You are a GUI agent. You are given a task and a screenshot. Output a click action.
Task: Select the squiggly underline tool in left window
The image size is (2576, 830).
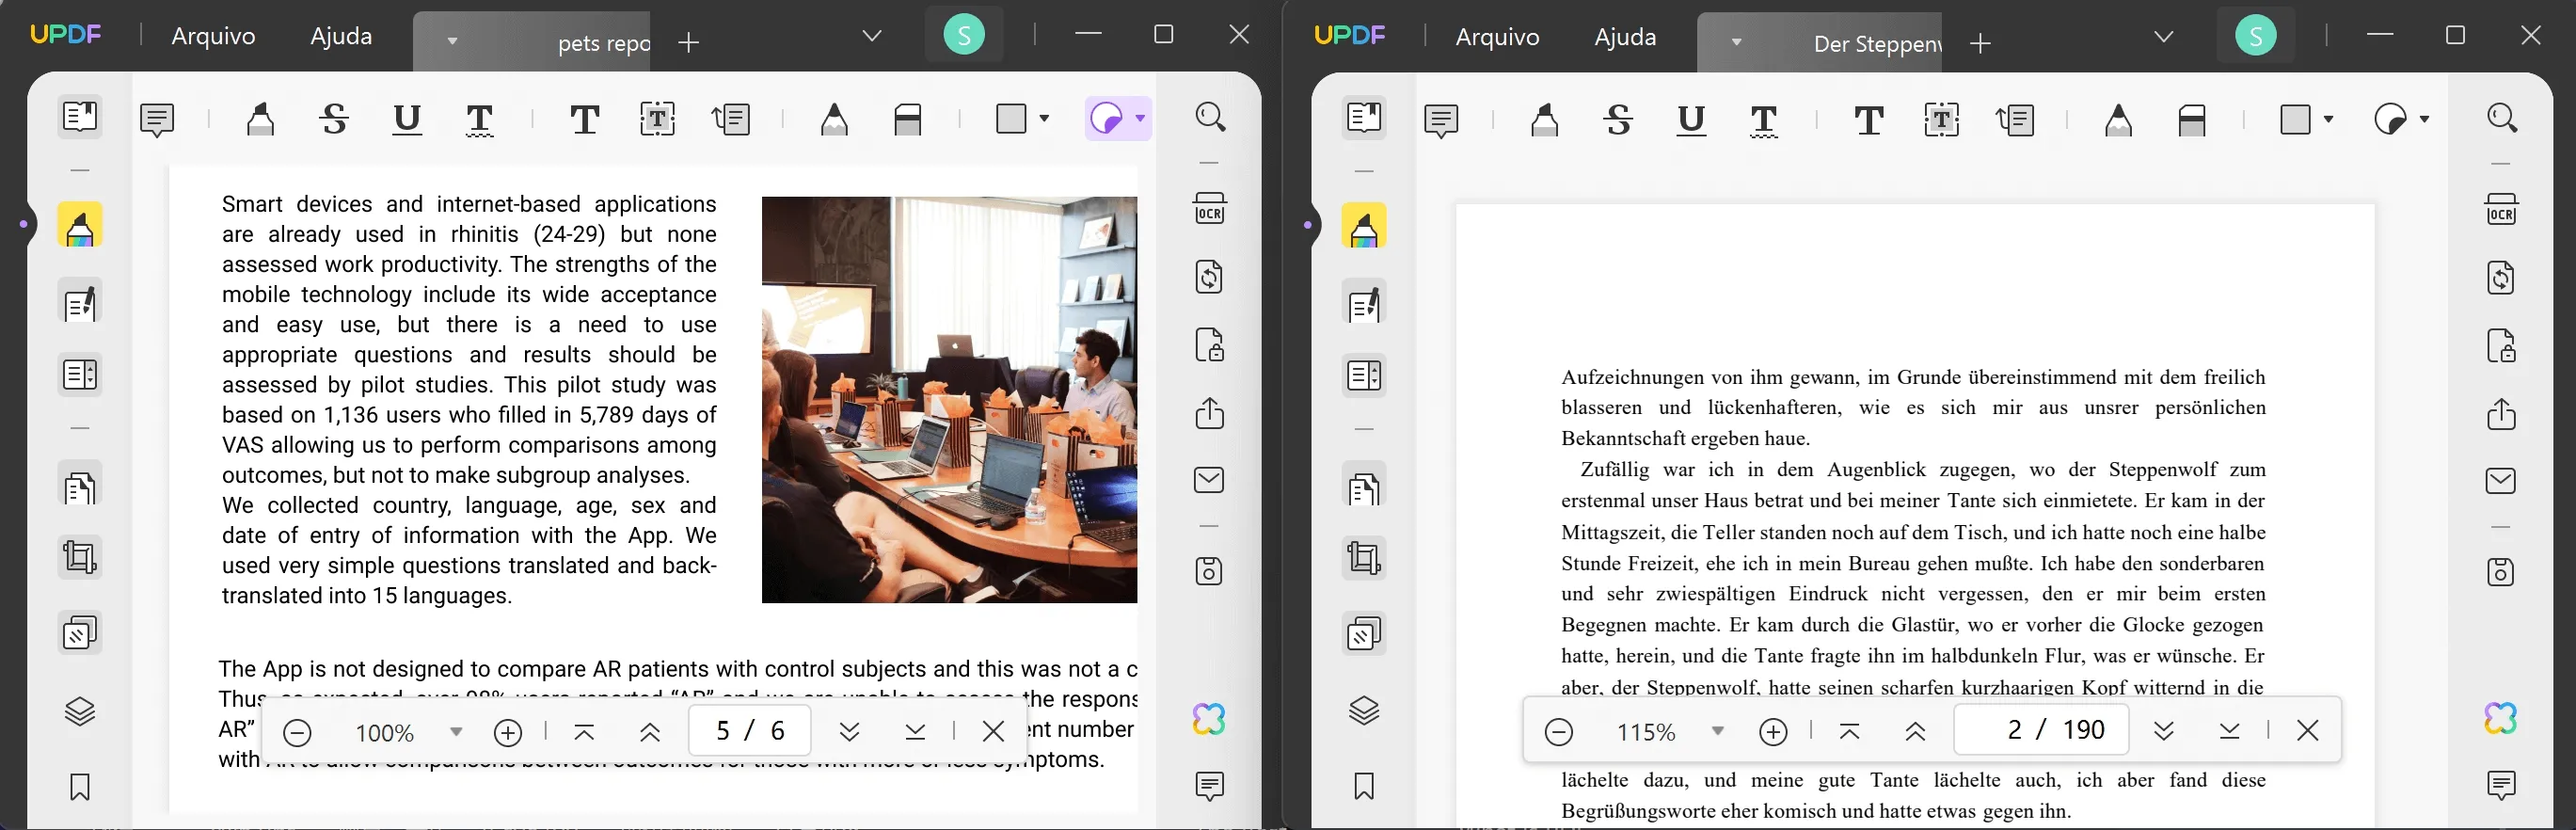480,120
